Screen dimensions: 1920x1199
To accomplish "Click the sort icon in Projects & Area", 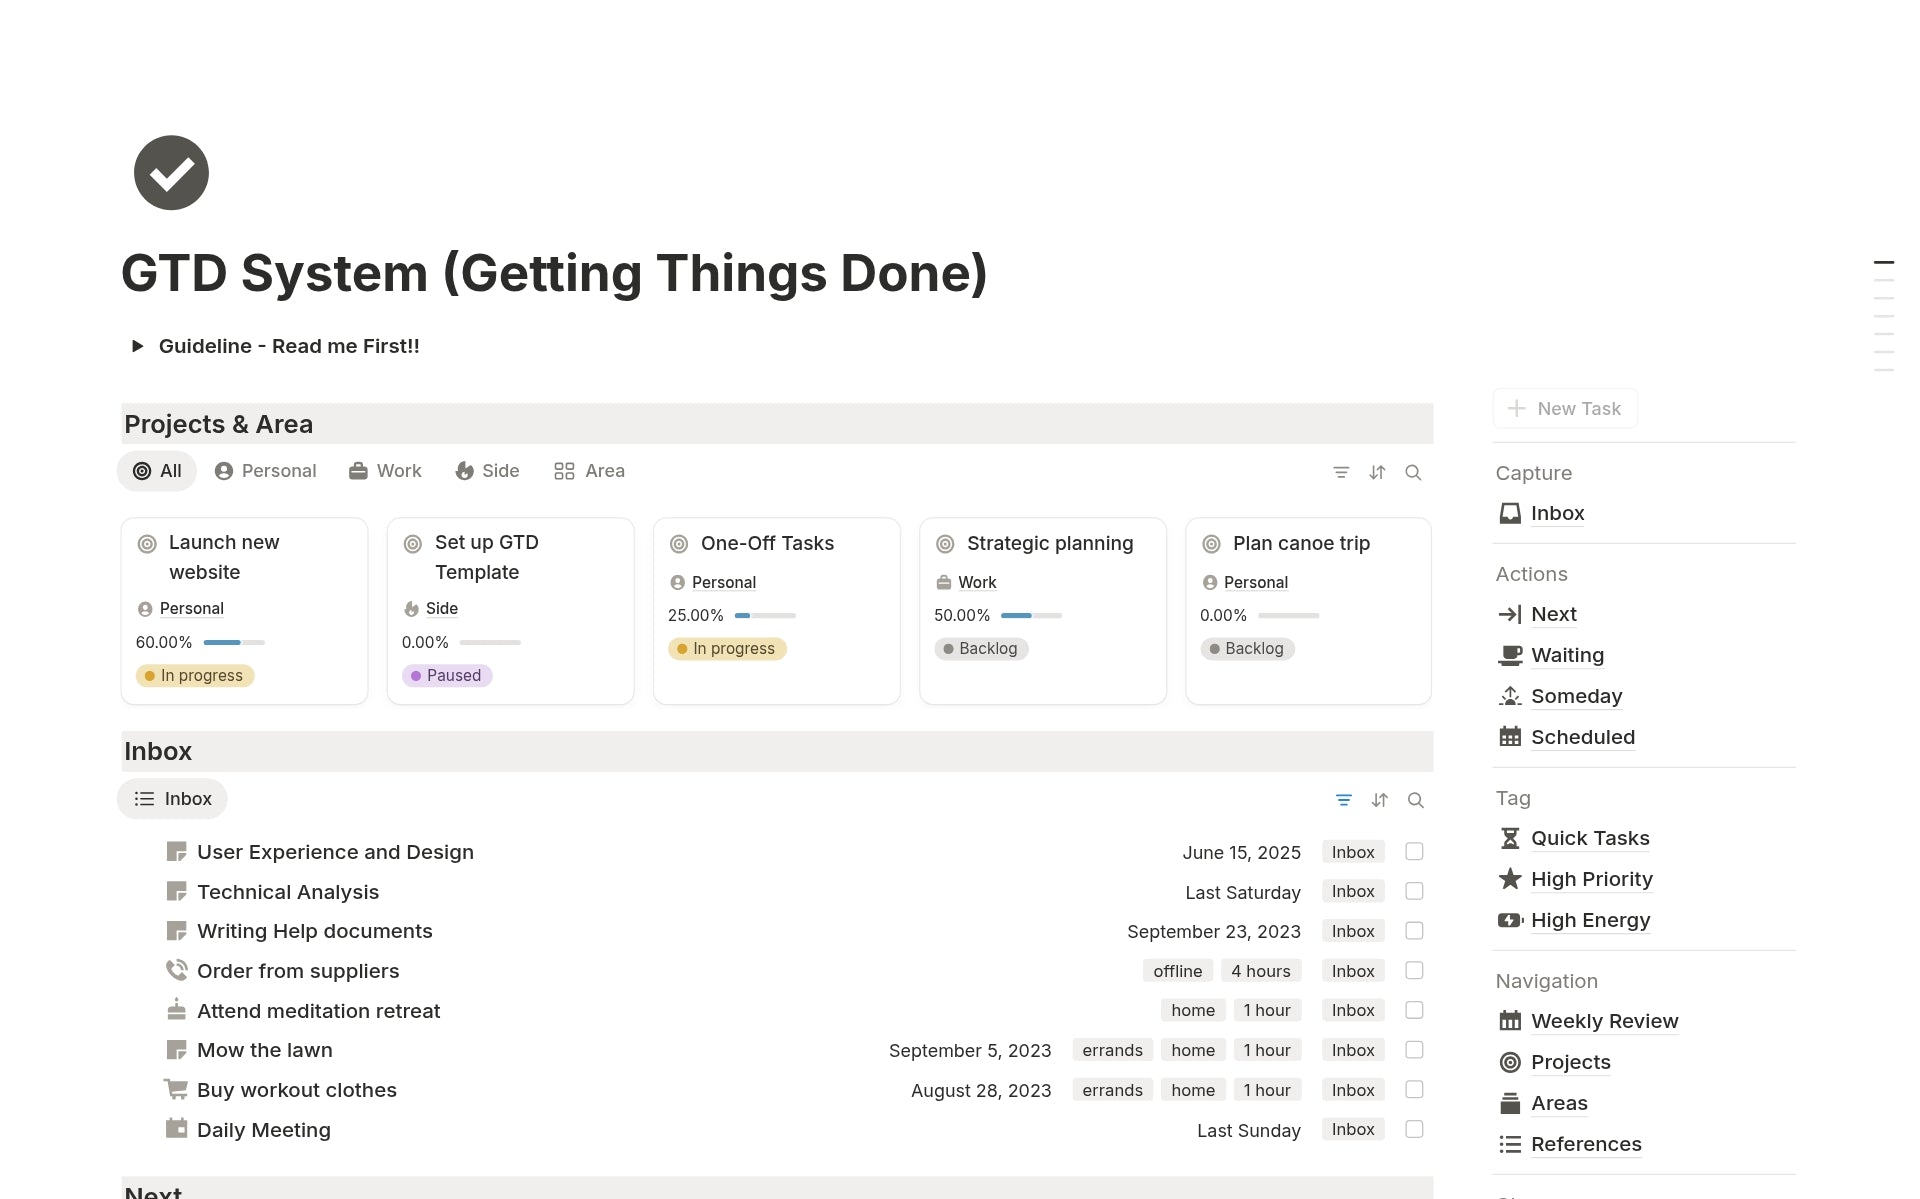I will tap(1377, 472).
